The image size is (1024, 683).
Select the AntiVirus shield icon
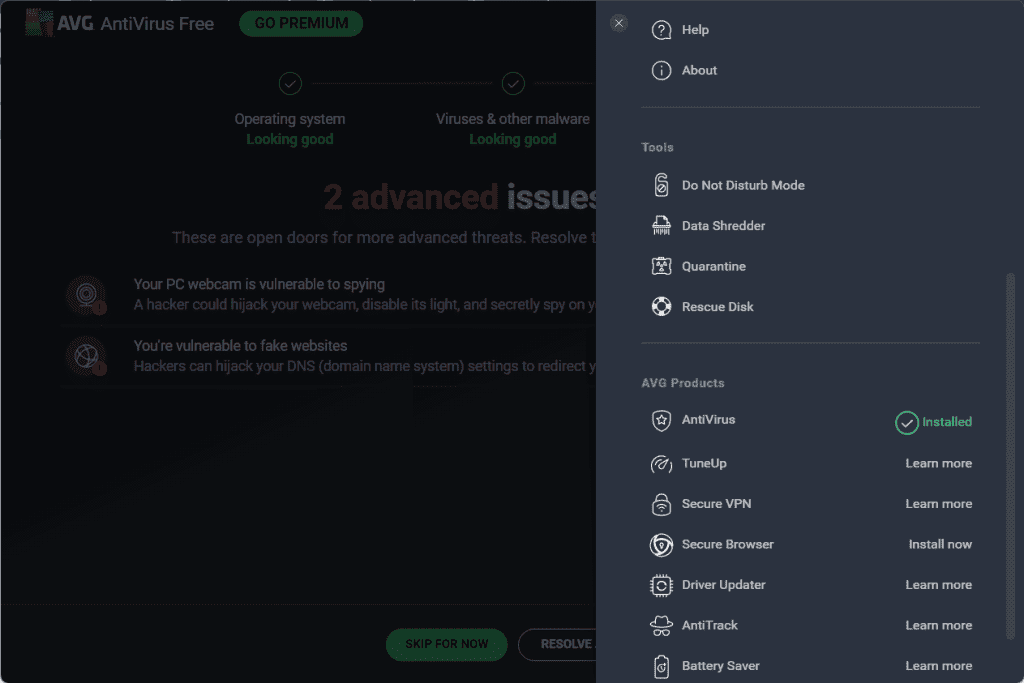click(660, 420)
